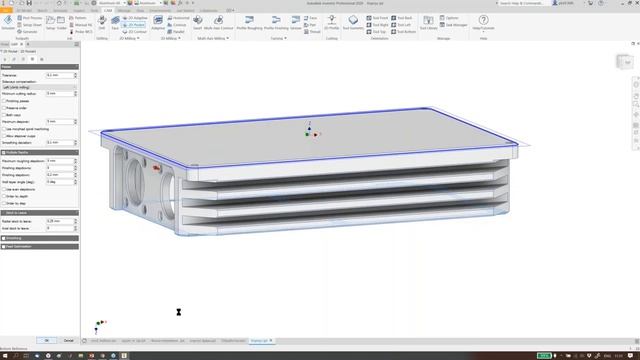Viewport: 640px width, 360px height.
Task: Select the Turning Profile Finishing tool
Action: pos(276,22)
